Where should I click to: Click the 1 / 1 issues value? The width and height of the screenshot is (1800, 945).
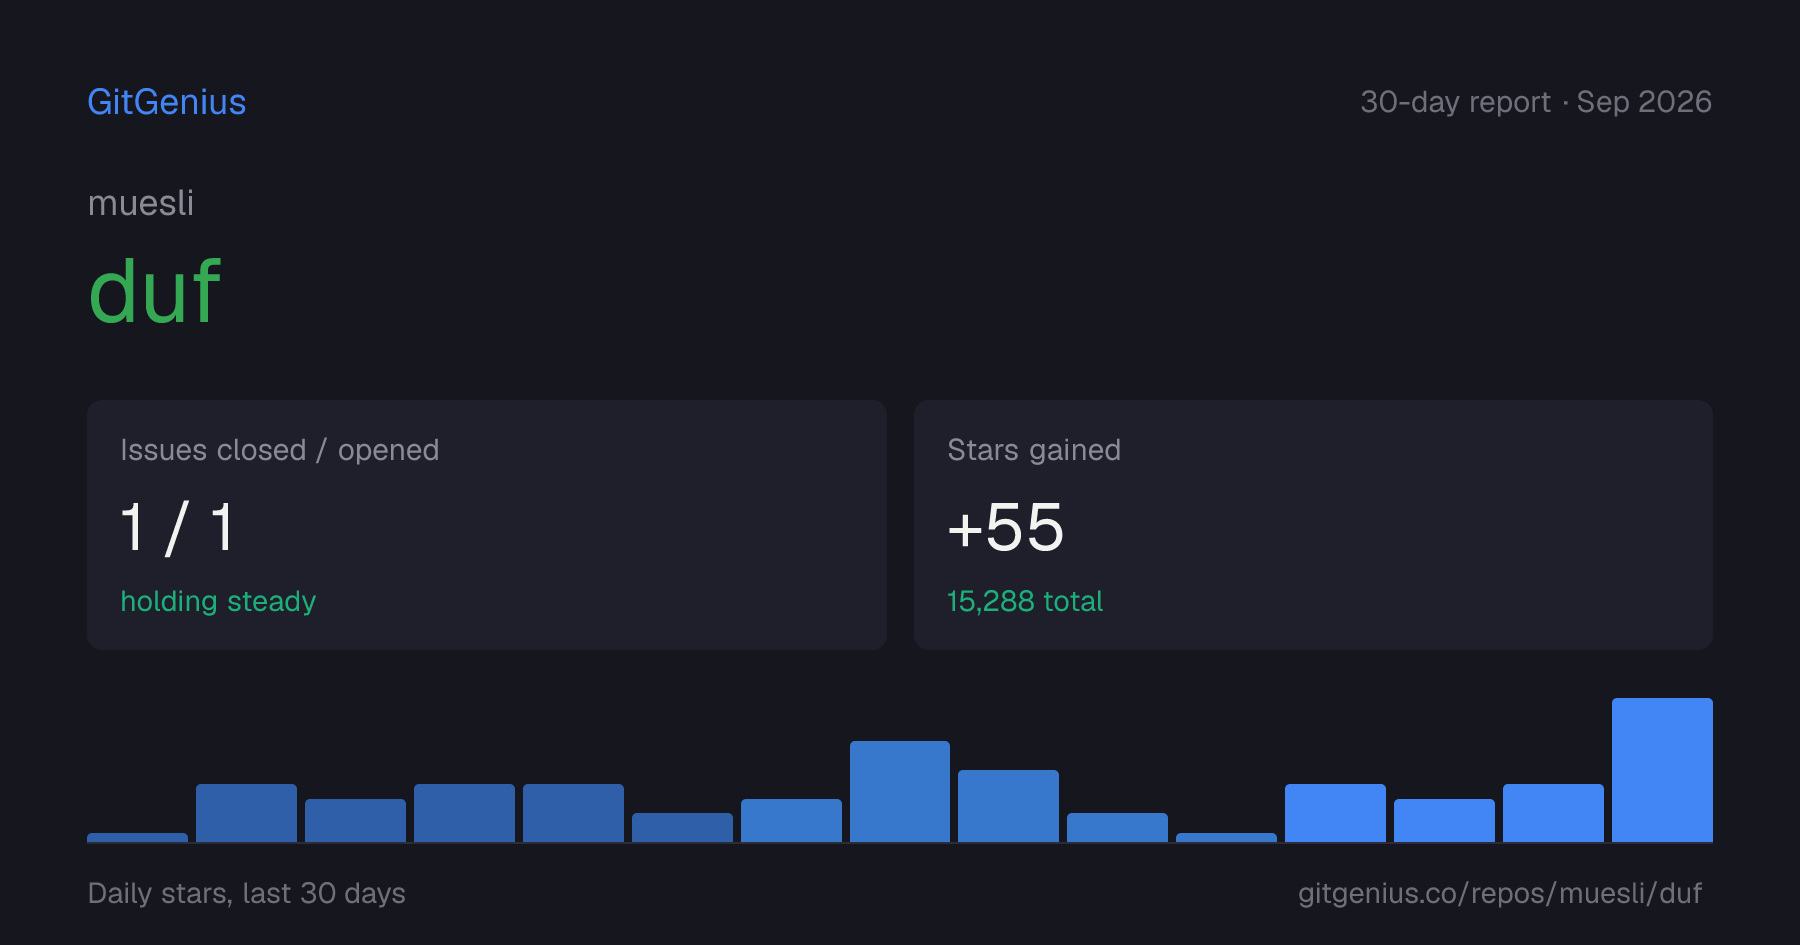coord(178,528)
